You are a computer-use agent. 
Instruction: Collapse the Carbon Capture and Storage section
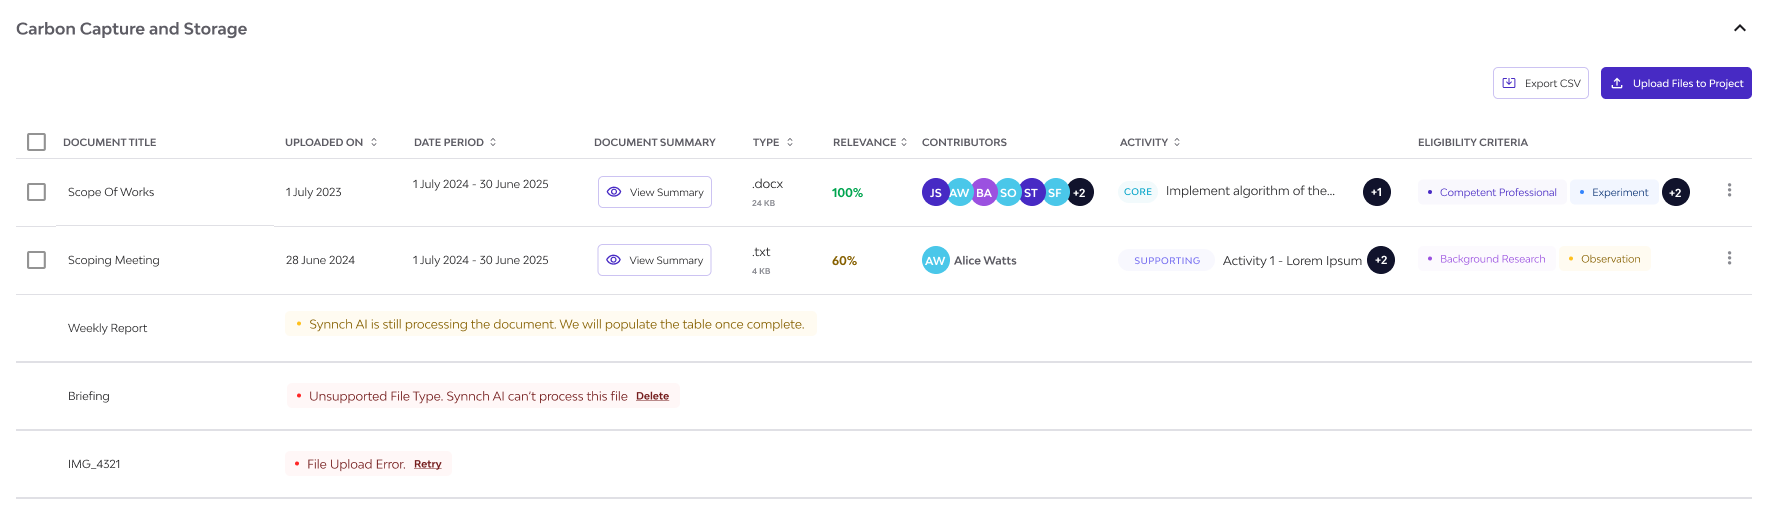(x=1740, y=28)
